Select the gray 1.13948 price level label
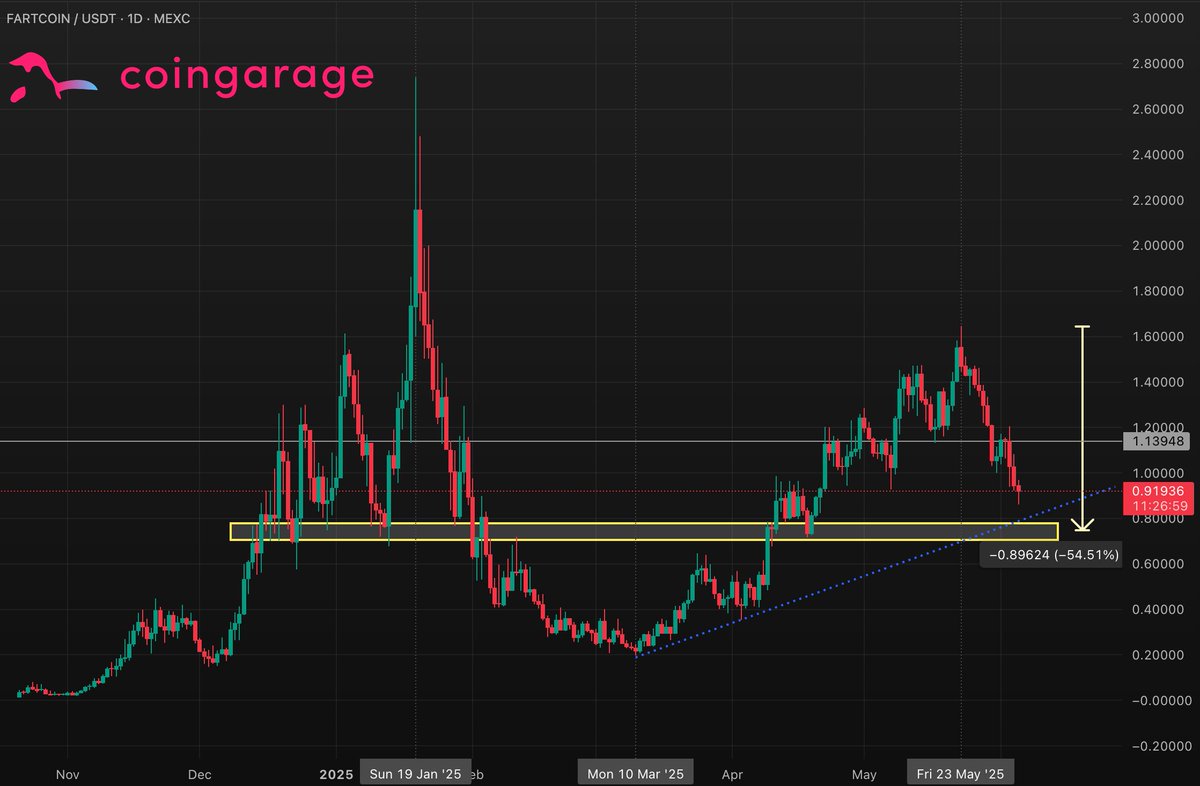 tap(1160, 441)
